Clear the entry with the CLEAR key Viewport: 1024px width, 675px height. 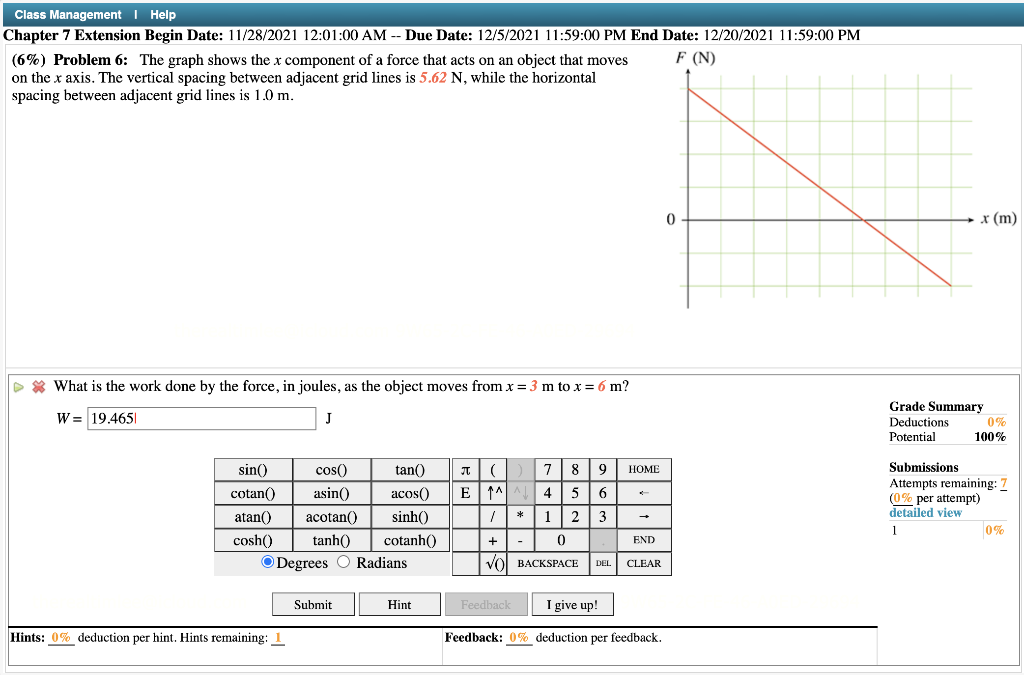644,563
